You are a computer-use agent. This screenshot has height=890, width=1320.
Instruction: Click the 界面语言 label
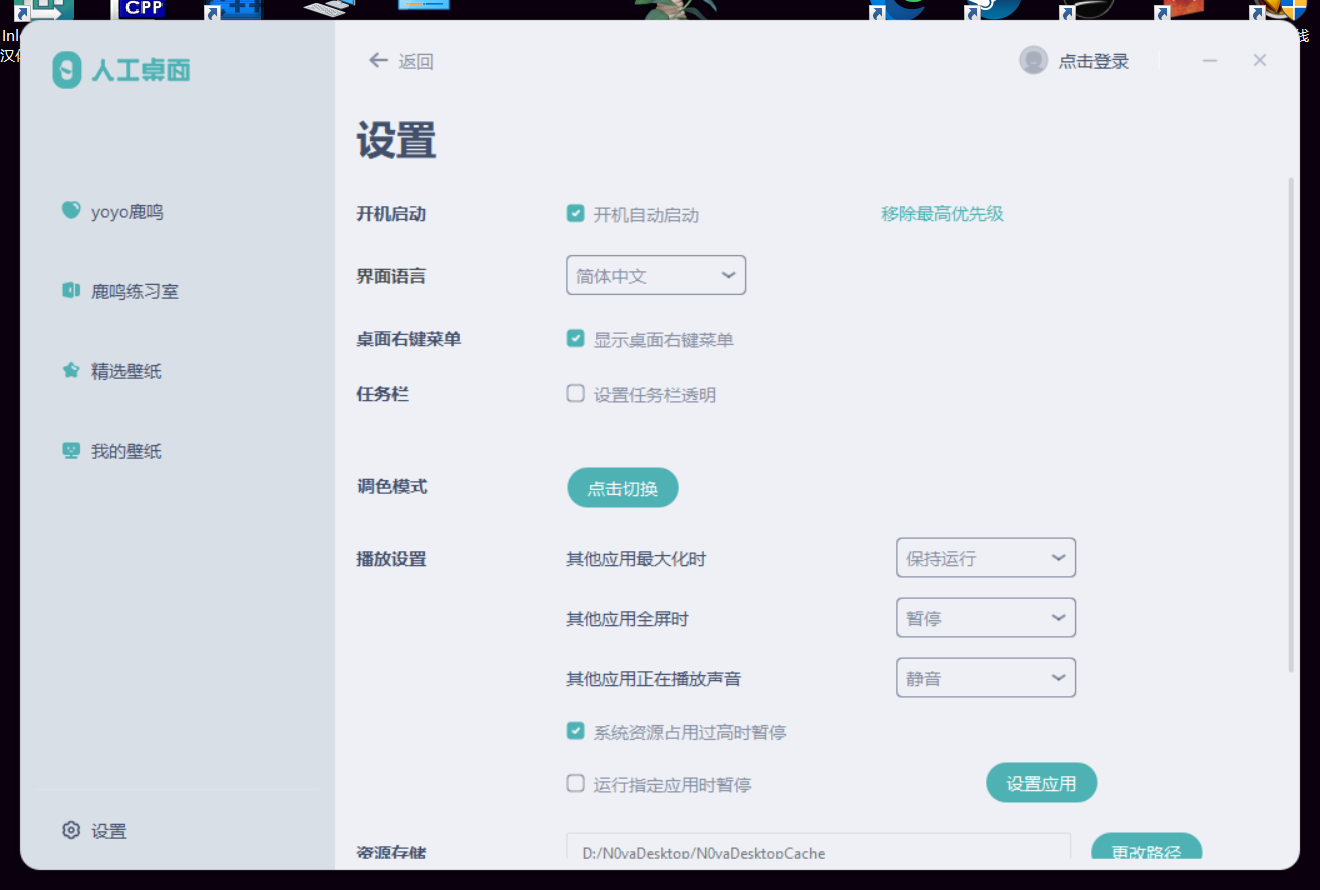click(x=391, y=276)
